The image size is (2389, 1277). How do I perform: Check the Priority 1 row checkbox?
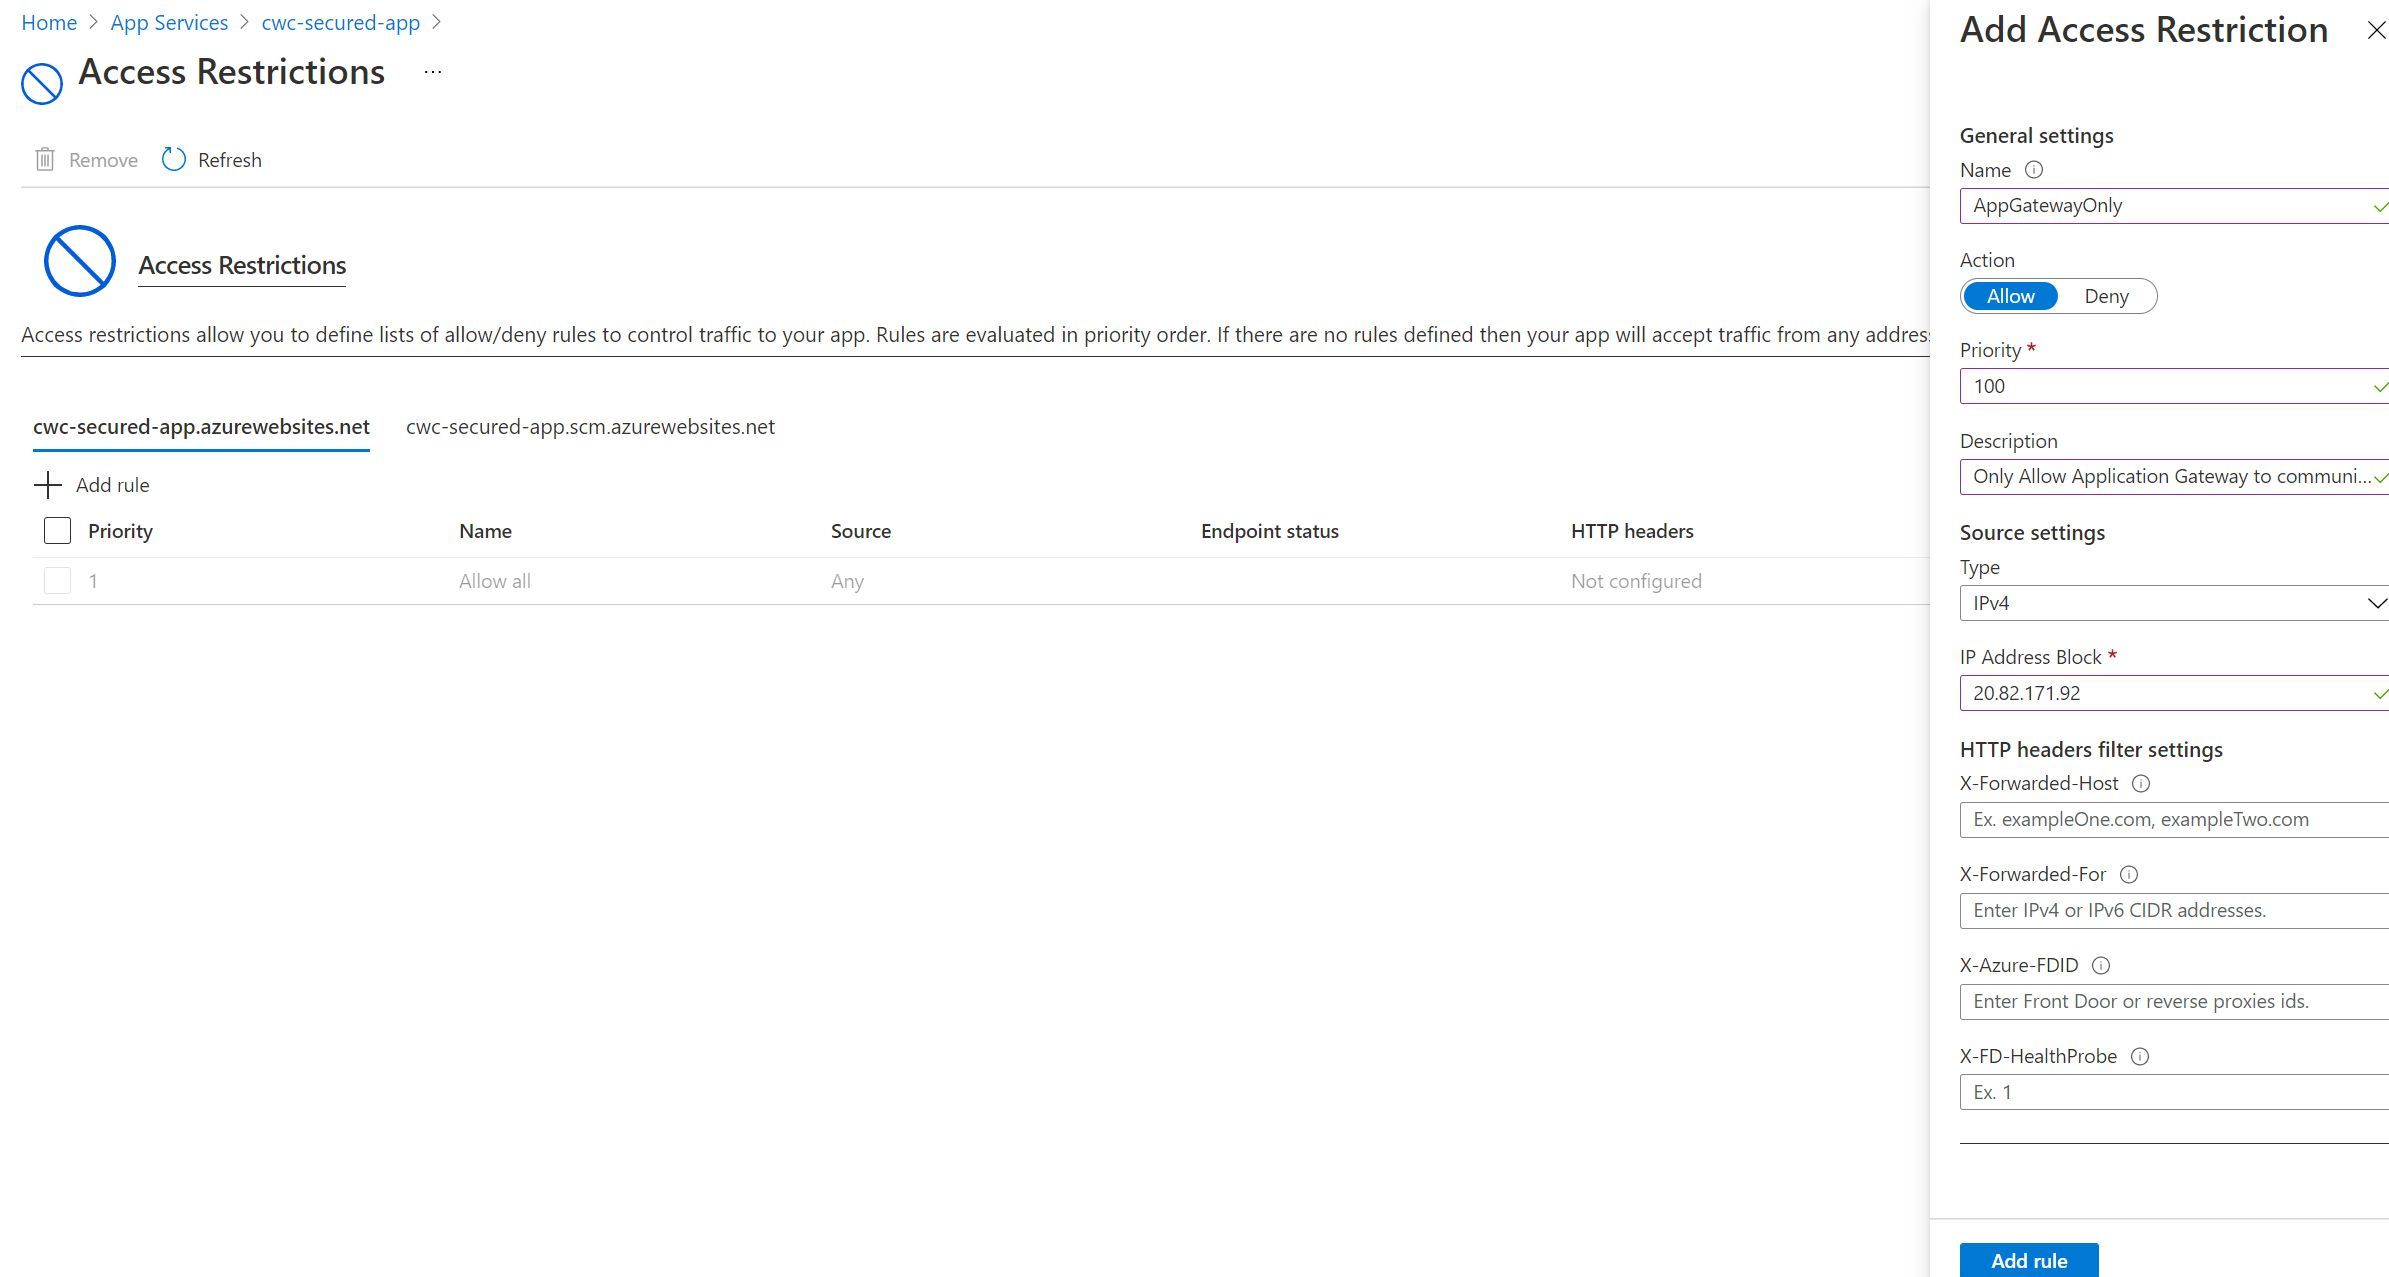click(55, 580)
